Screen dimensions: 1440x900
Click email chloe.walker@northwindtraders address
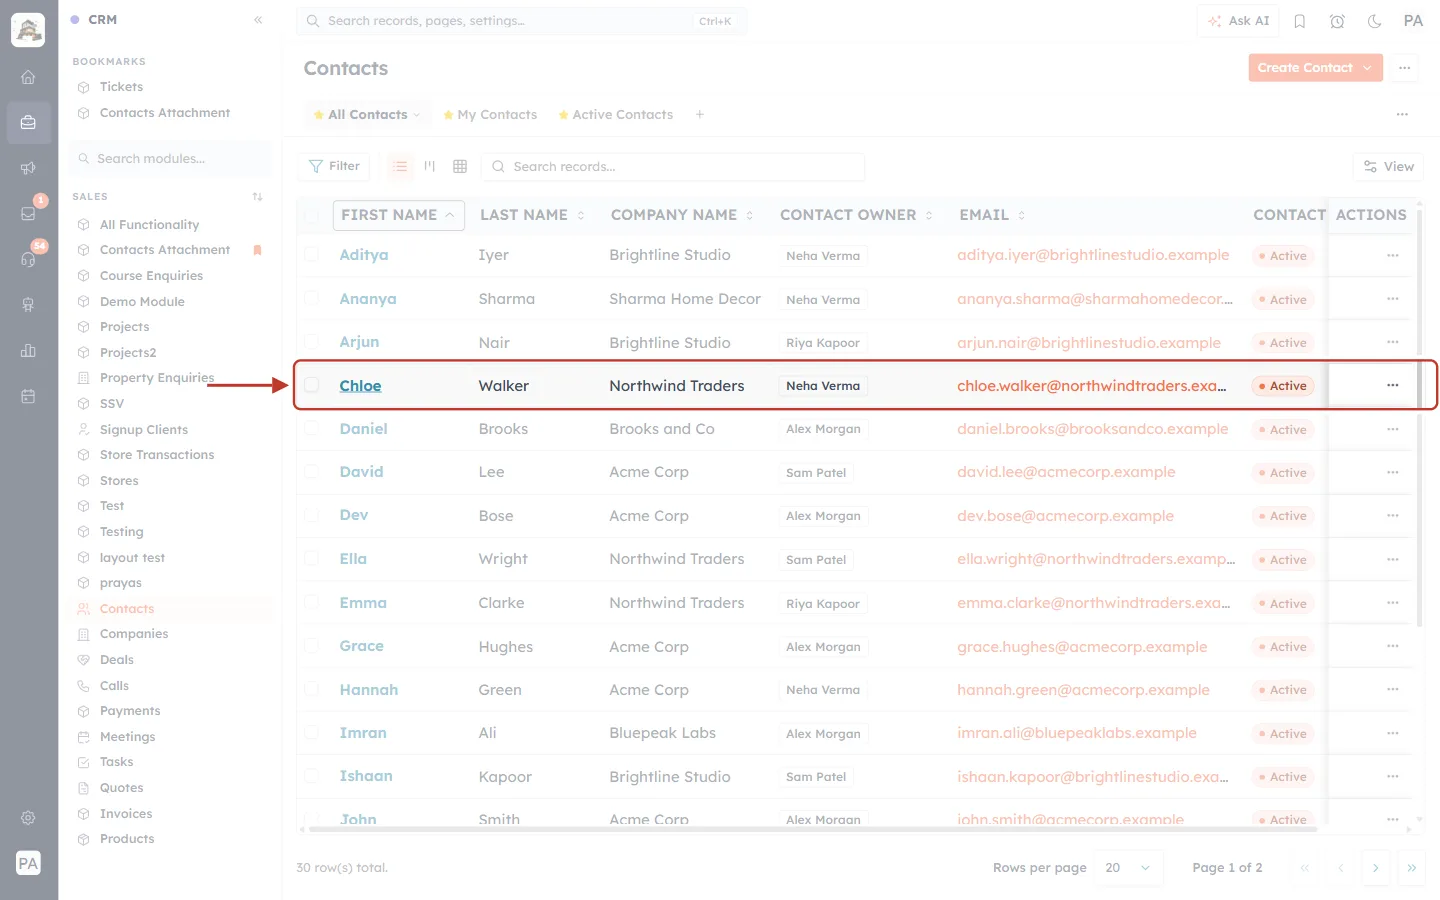point(1091,386)
